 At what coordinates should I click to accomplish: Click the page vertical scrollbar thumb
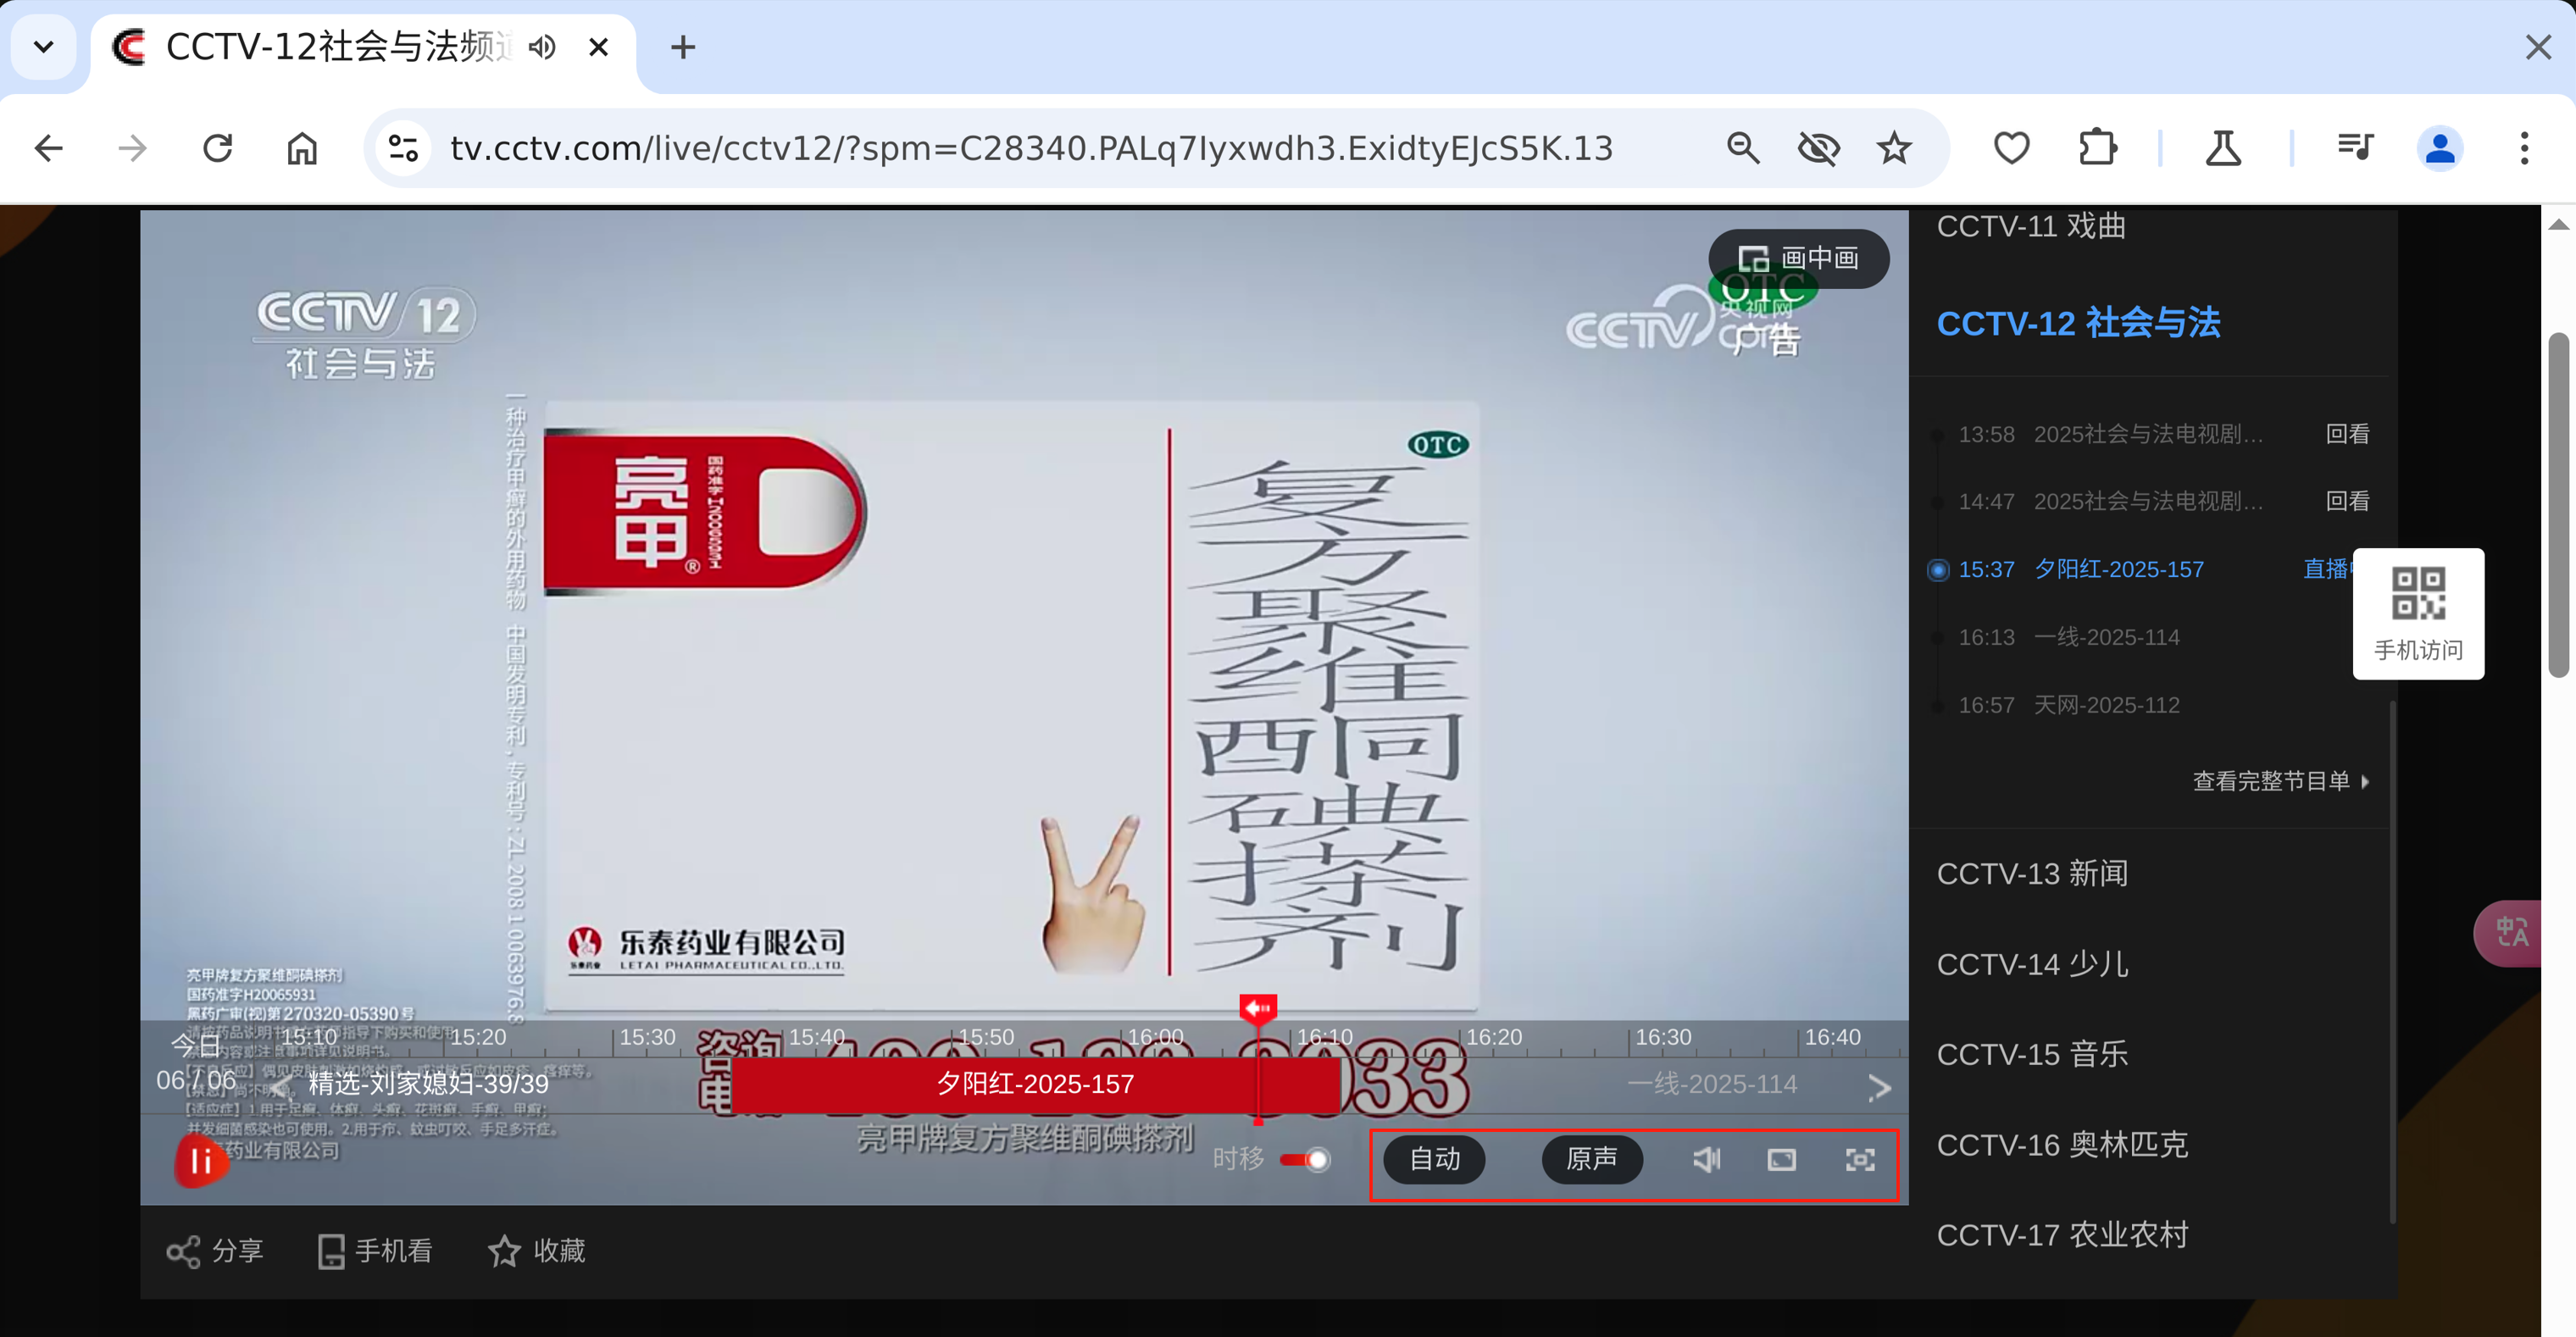click(x=2559, y=505)
